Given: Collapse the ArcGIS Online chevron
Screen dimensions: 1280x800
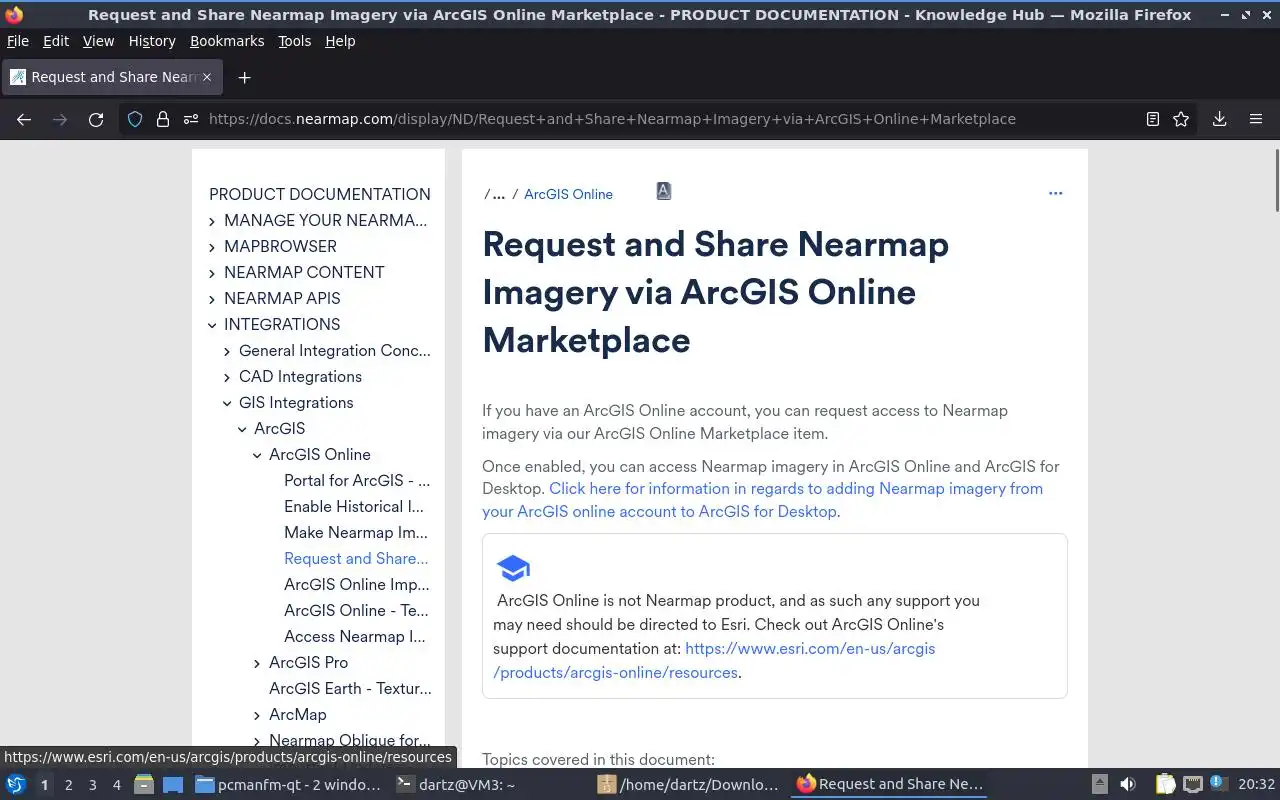Looking at the screenshot, I should pos(257,455).
